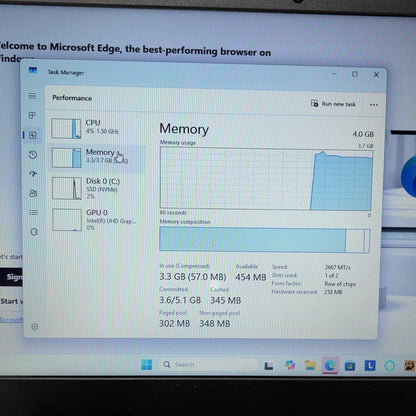The width and height of the screenshot is (416, 416).
Task: Open the App history sidebar icon
Action: point(33,155)
